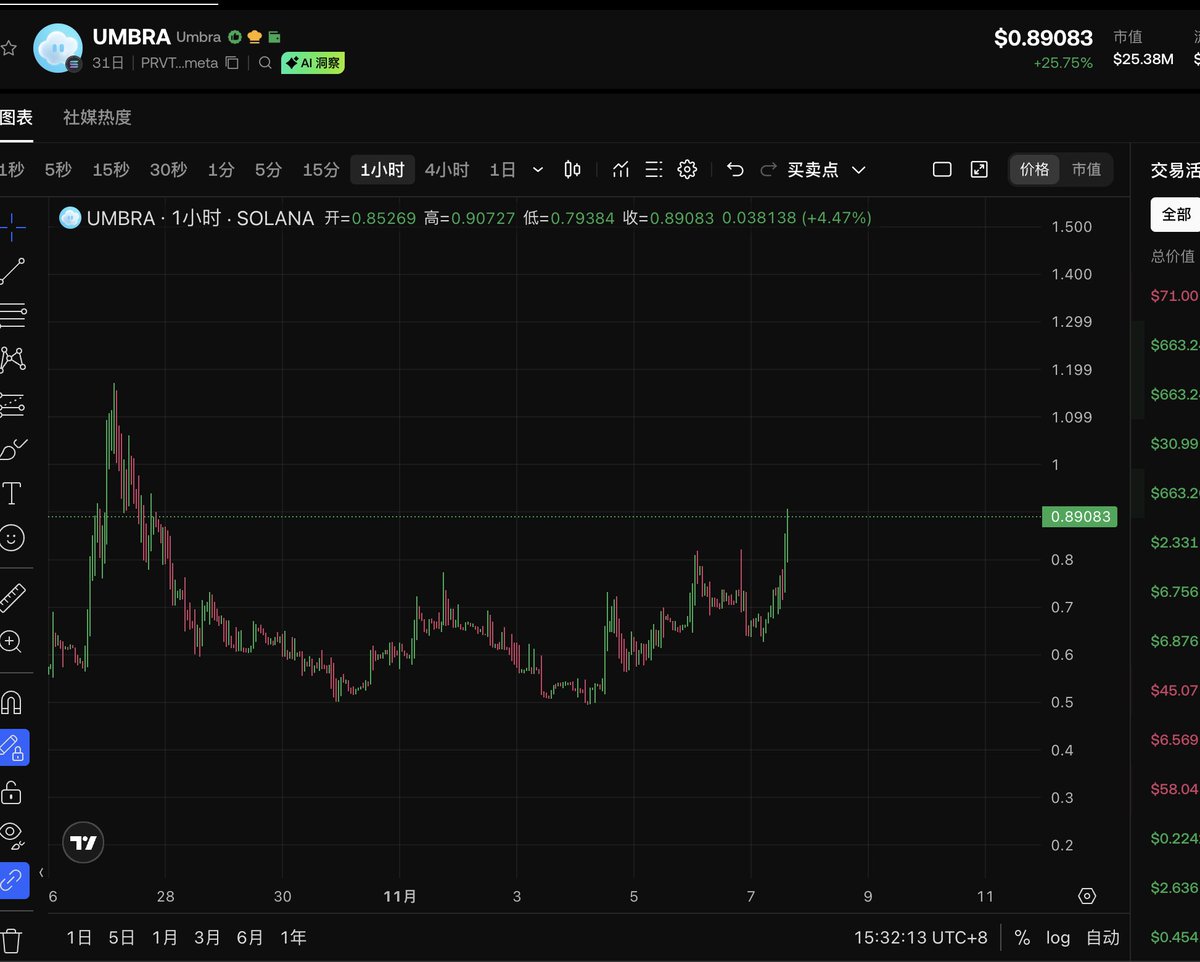
Task: Toggle the lock all drawings tool
Action: [12, 793]
